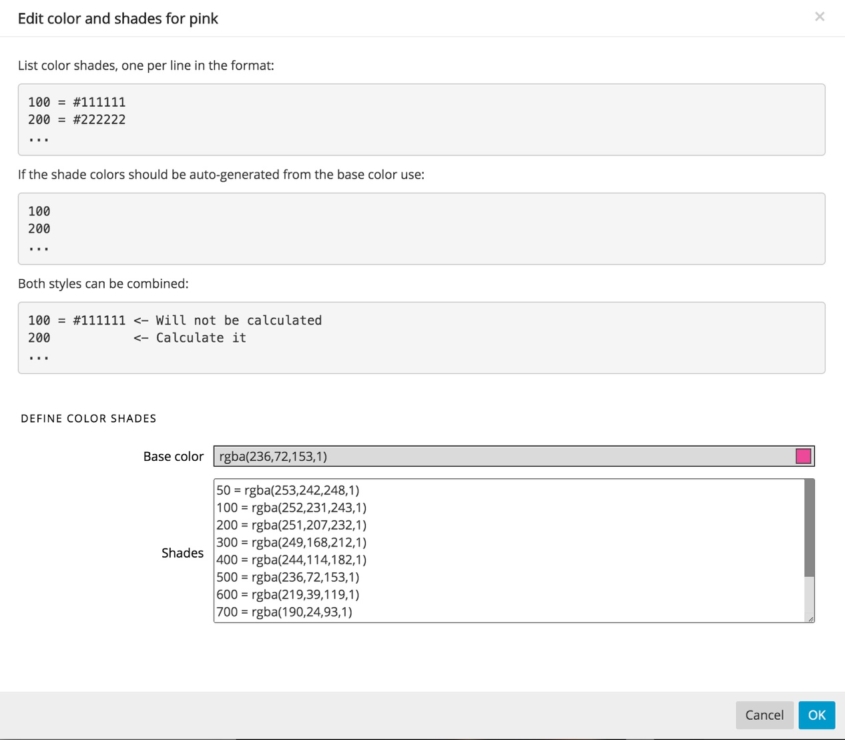Confirm changes with the OK button
845x740 pixels.
click(x=816, y=715)
